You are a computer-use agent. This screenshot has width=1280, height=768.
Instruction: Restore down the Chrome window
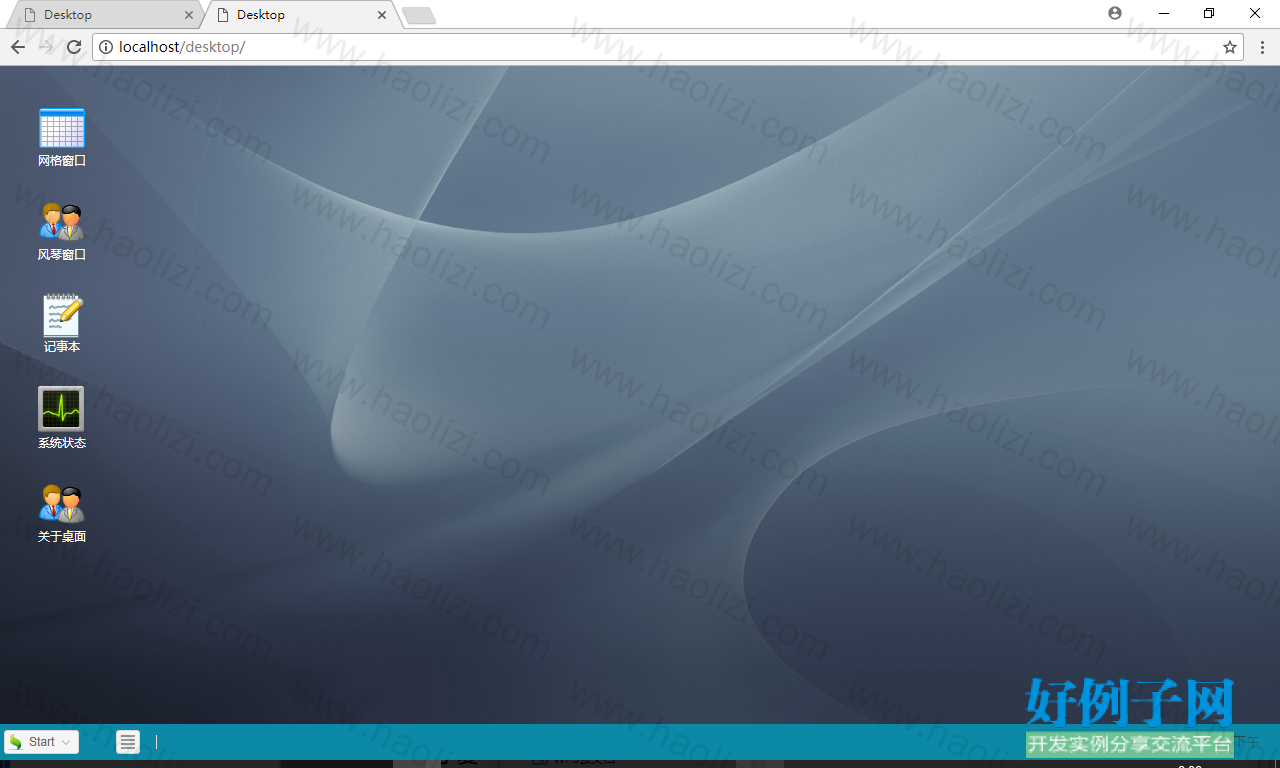click(1209, 14)
